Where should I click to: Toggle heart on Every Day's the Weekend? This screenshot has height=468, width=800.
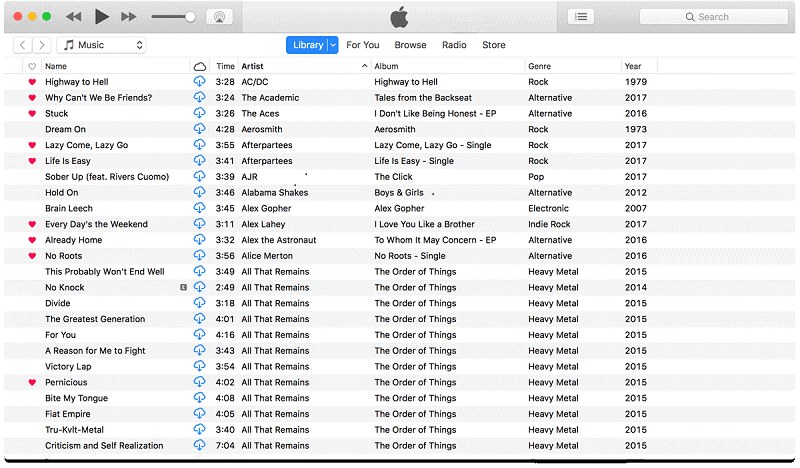32,224
